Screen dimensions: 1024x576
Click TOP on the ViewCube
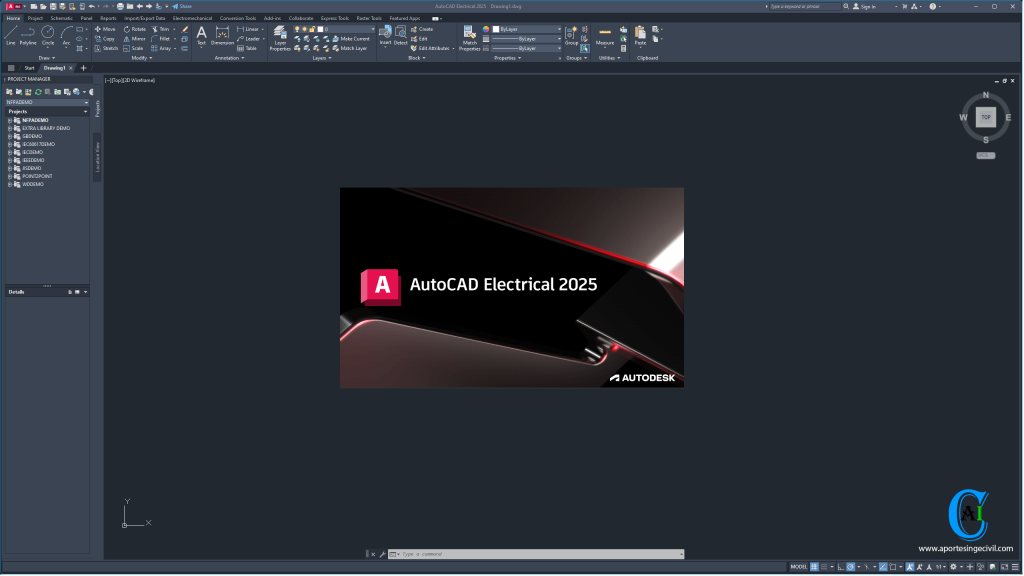pyautogui.click(x=986, y=117)
